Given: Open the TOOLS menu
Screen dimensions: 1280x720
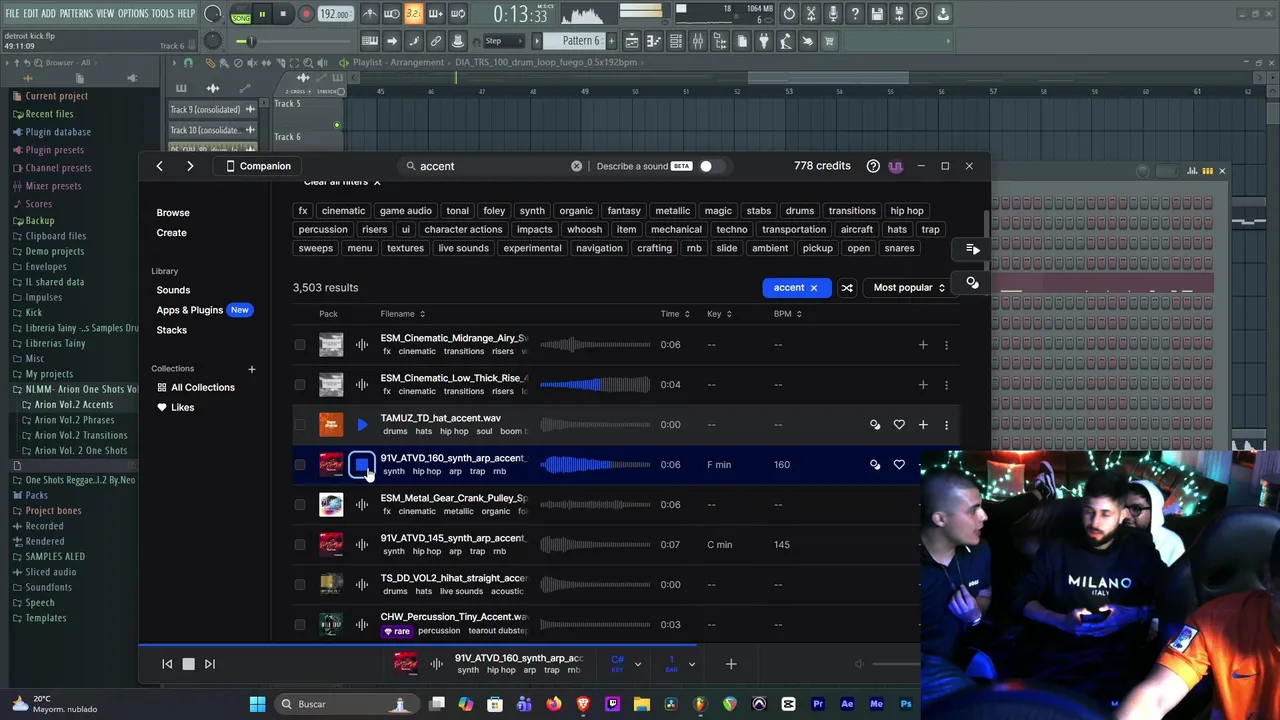Looking at the screenshot, I should click(163, 14).
